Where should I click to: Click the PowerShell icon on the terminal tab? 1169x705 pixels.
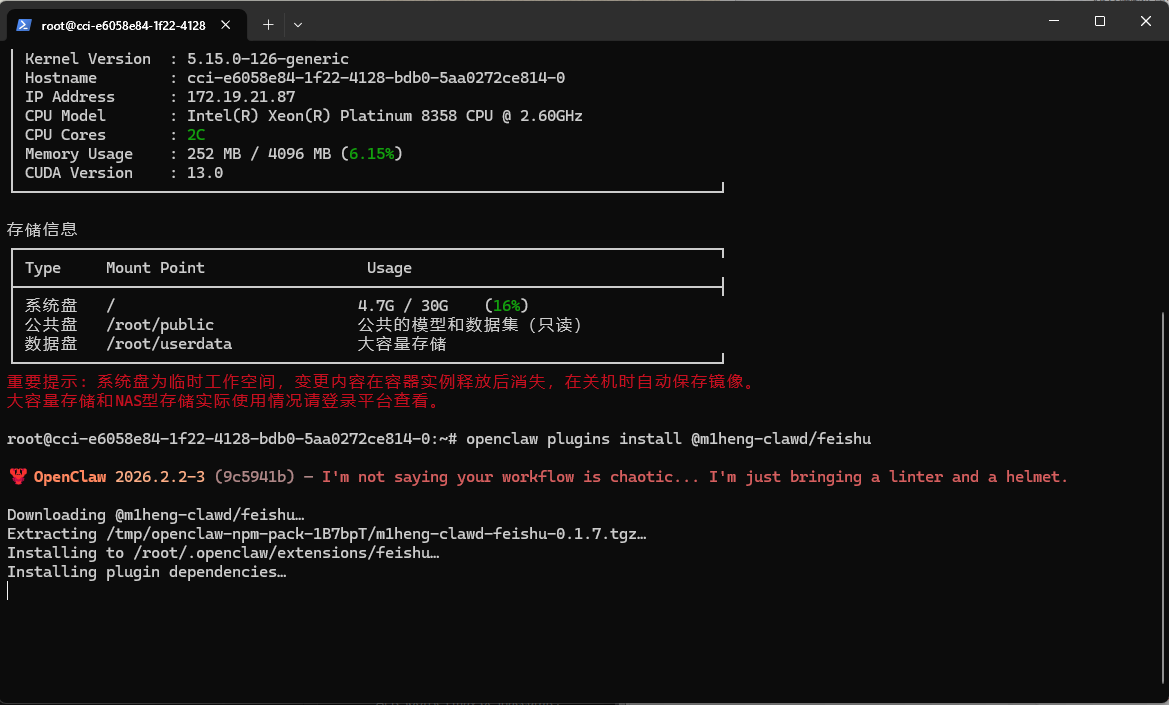[22, 24]
